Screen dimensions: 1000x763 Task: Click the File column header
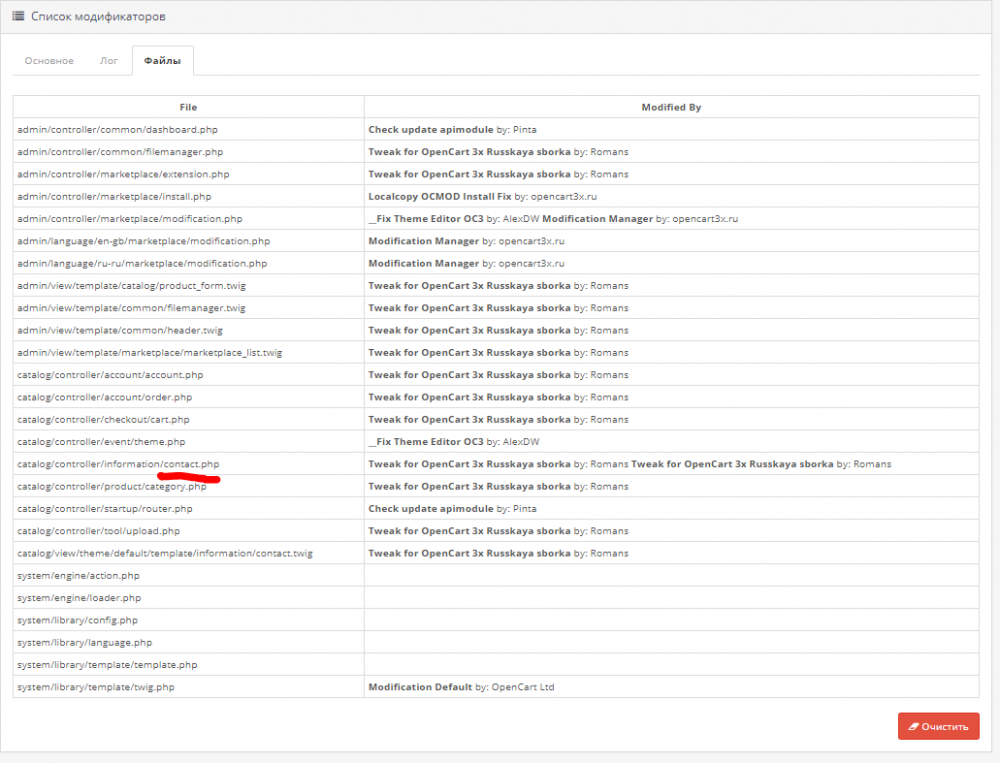pos(188,107)
